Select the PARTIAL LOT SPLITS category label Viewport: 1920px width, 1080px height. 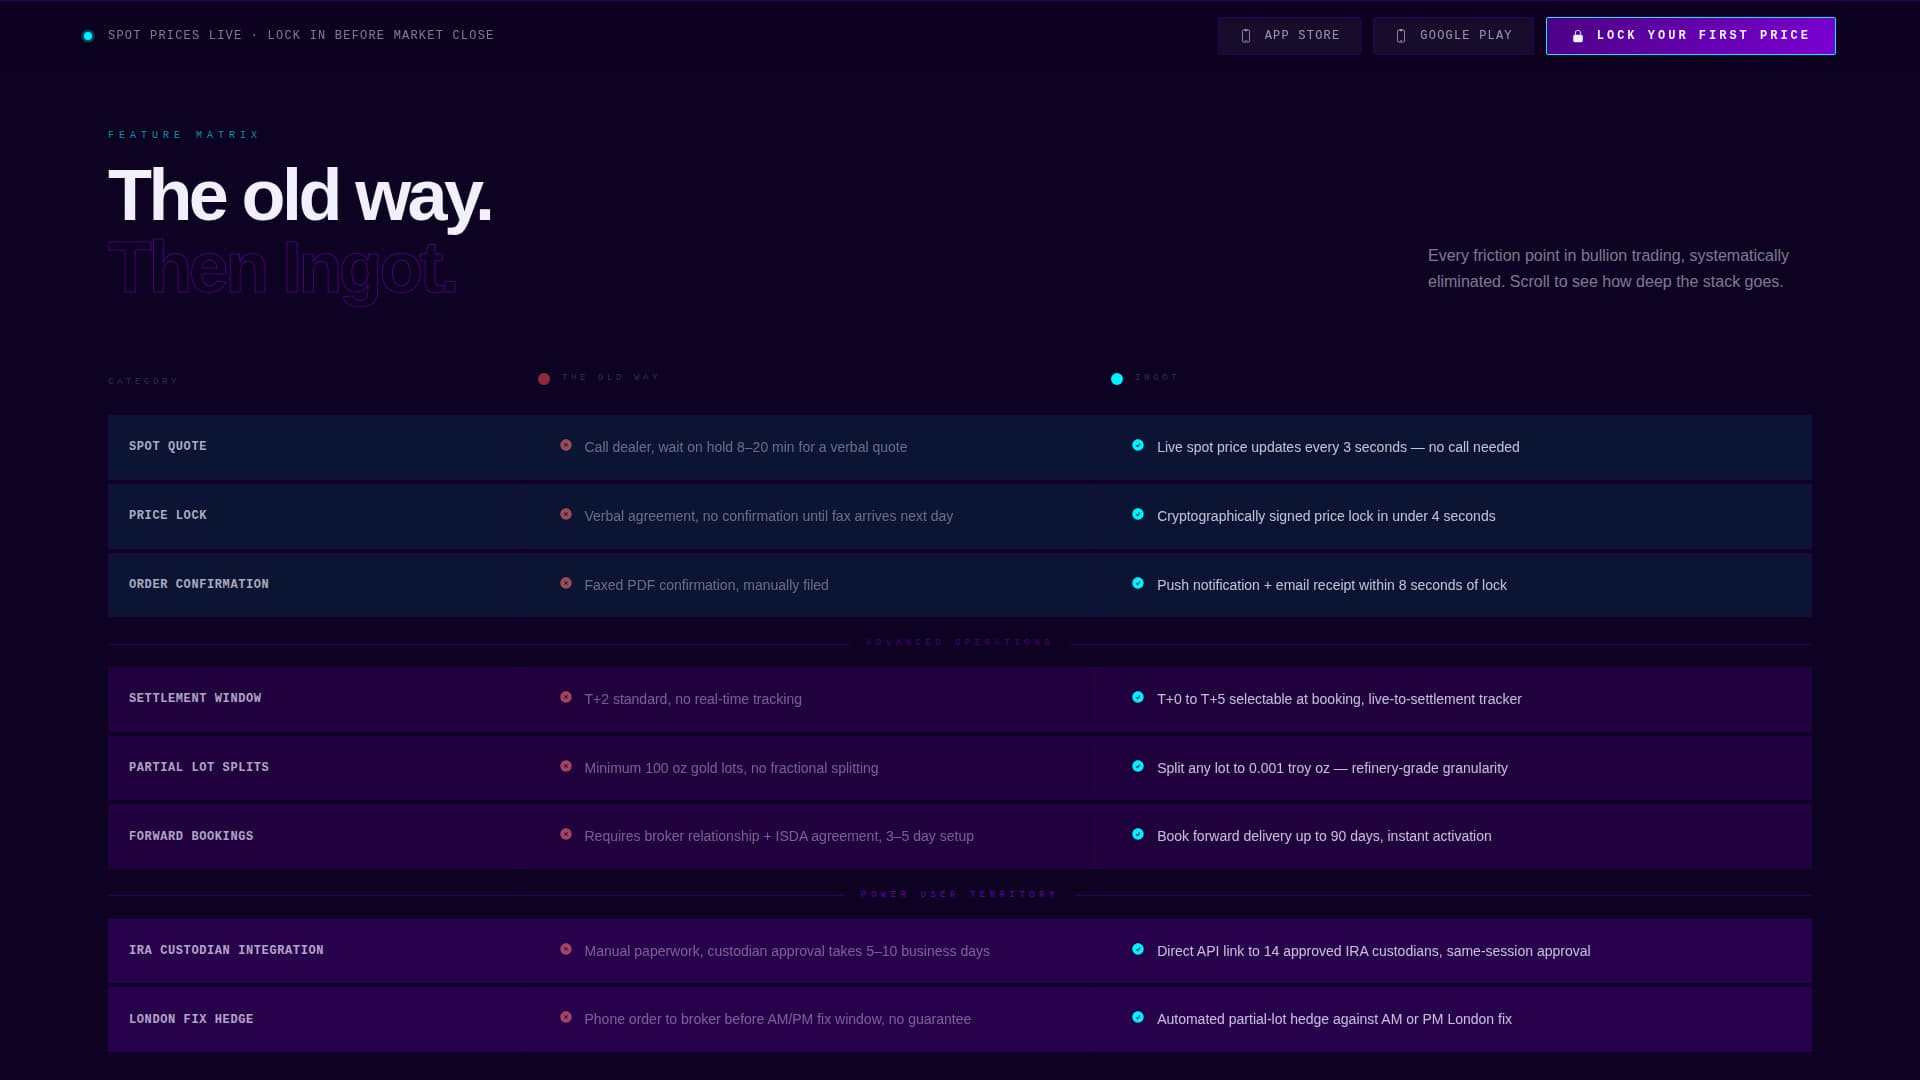coord(199,767)
